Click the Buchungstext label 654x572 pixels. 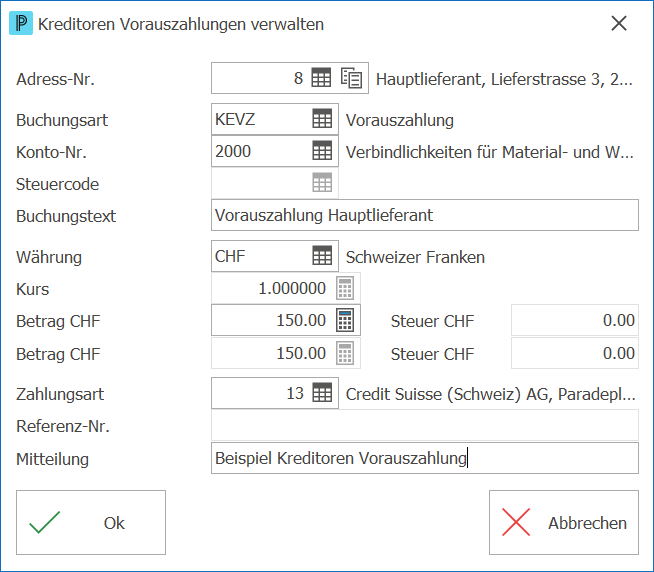click(x=66, y=216)
